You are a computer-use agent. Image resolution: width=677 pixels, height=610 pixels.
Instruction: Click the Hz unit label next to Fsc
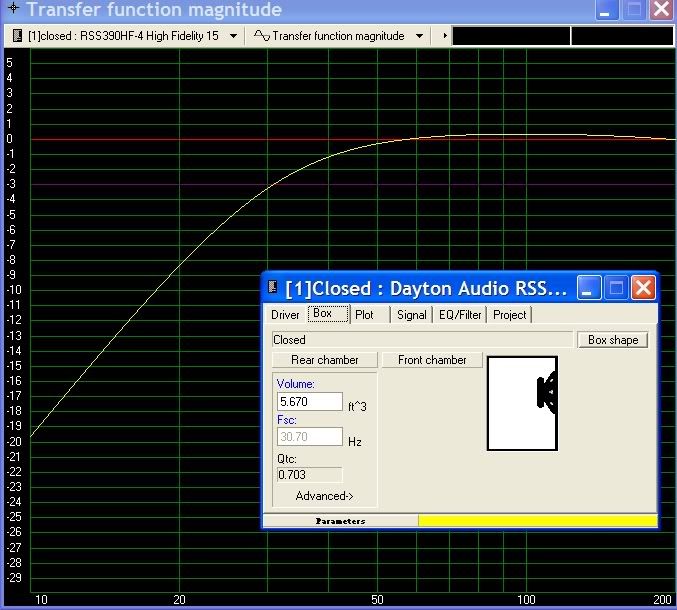(x=354, y=442)
